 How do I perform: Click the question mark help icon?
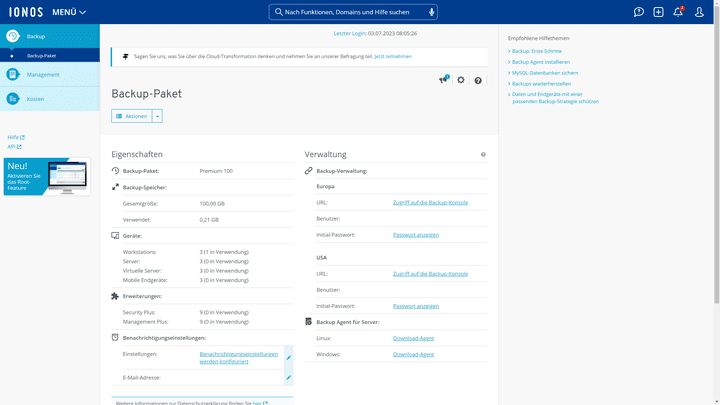click(x=478, y=80)
